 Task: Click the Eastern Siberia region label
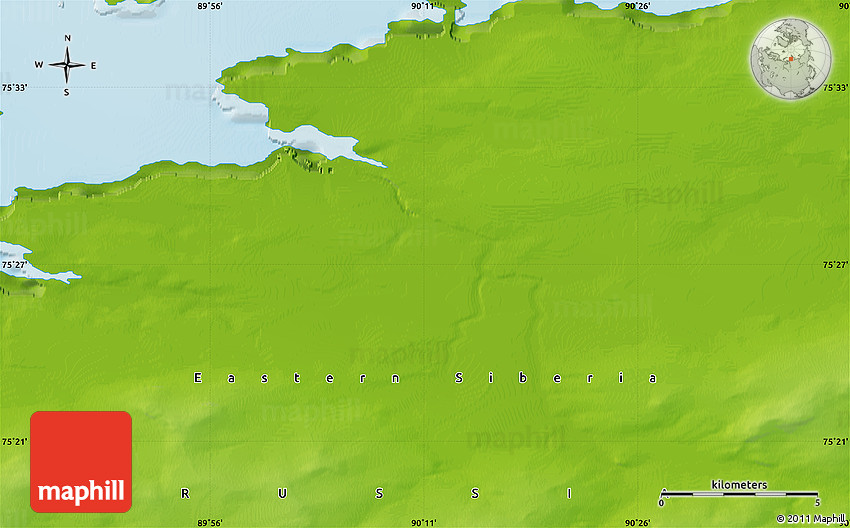point(425,378)
